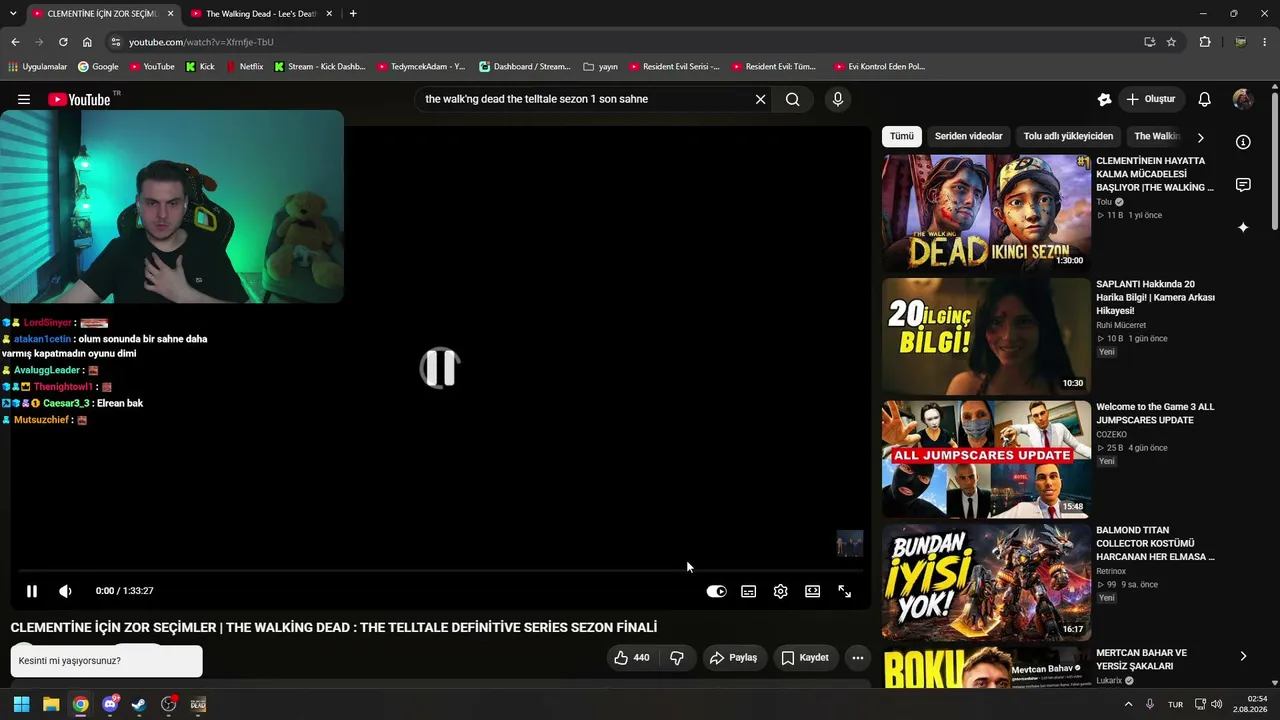Close the CLEMENTİNE İÇİN ZOR SEÇİMLER tab
This screenshot has width=1280, height=720.
tap(170, 14)
